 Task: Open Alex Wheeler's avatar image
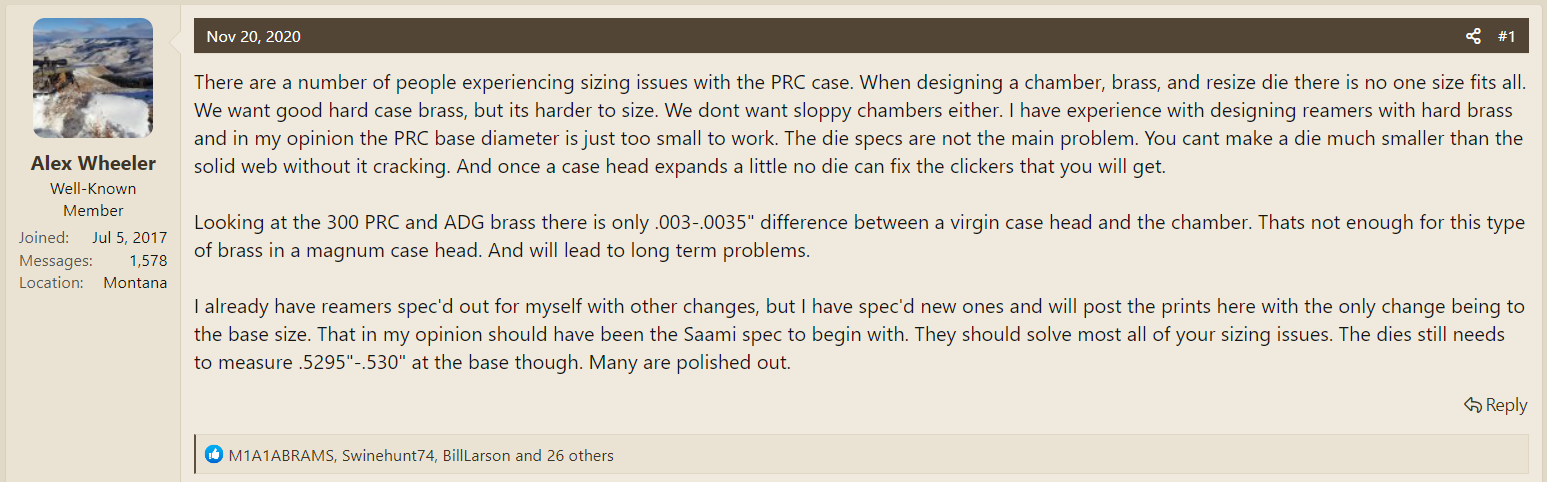[x=93, y=78]
